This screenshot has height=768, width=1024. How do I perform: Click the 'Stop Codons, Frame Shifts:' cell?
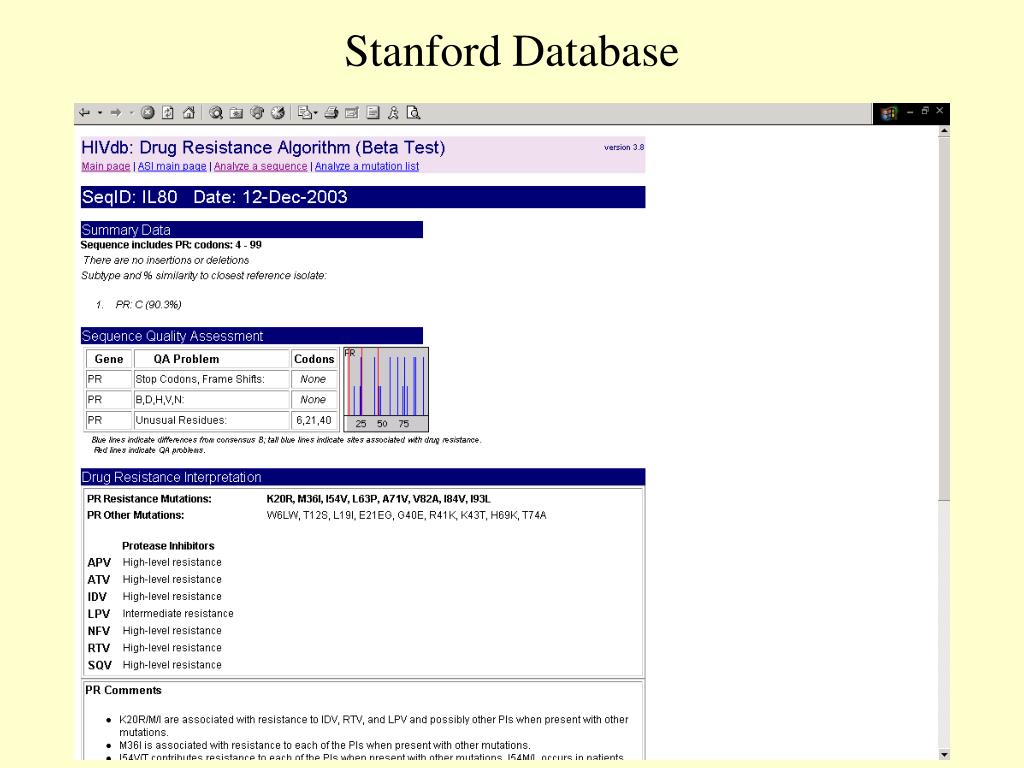click(212, 379)
